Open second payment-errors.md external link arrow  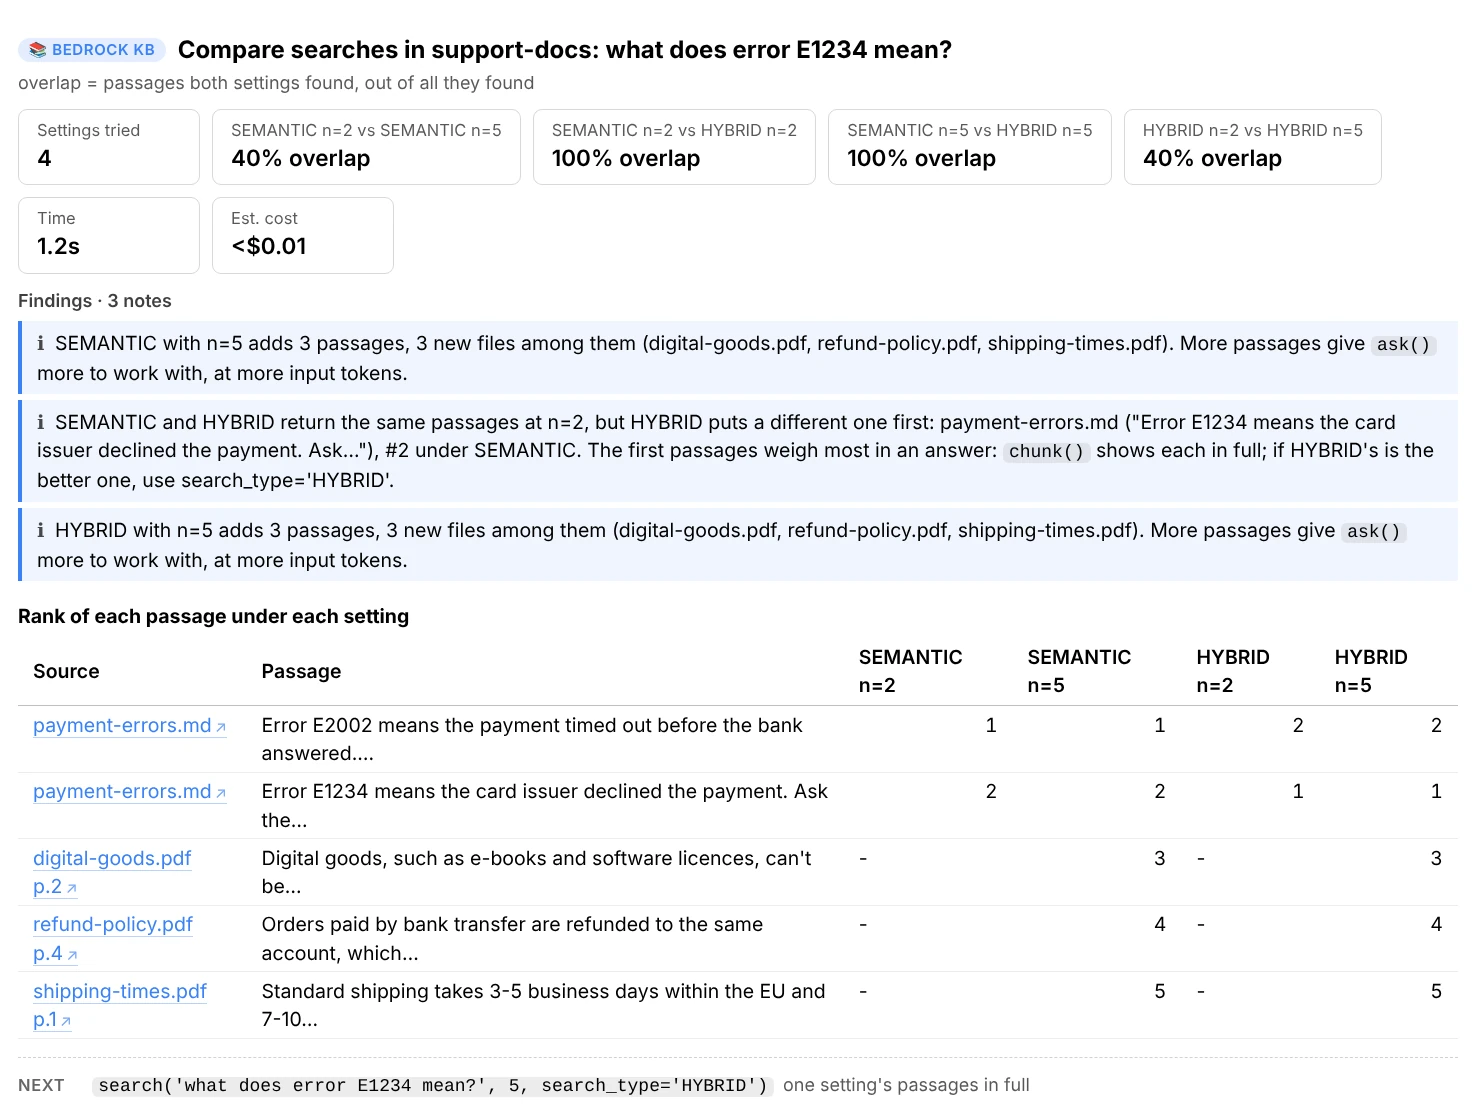[221, 793]
